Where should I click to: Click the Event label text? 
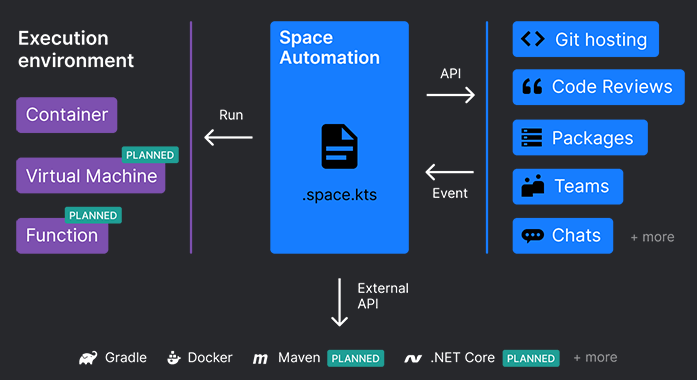pyautogui.click(x=450, y=193)
